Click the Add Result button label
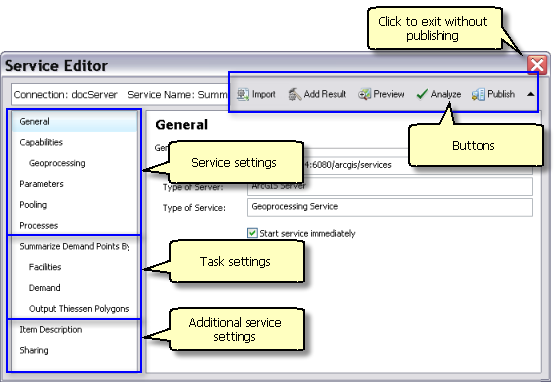Screen dimensions: 554x382 click(325, 94)
